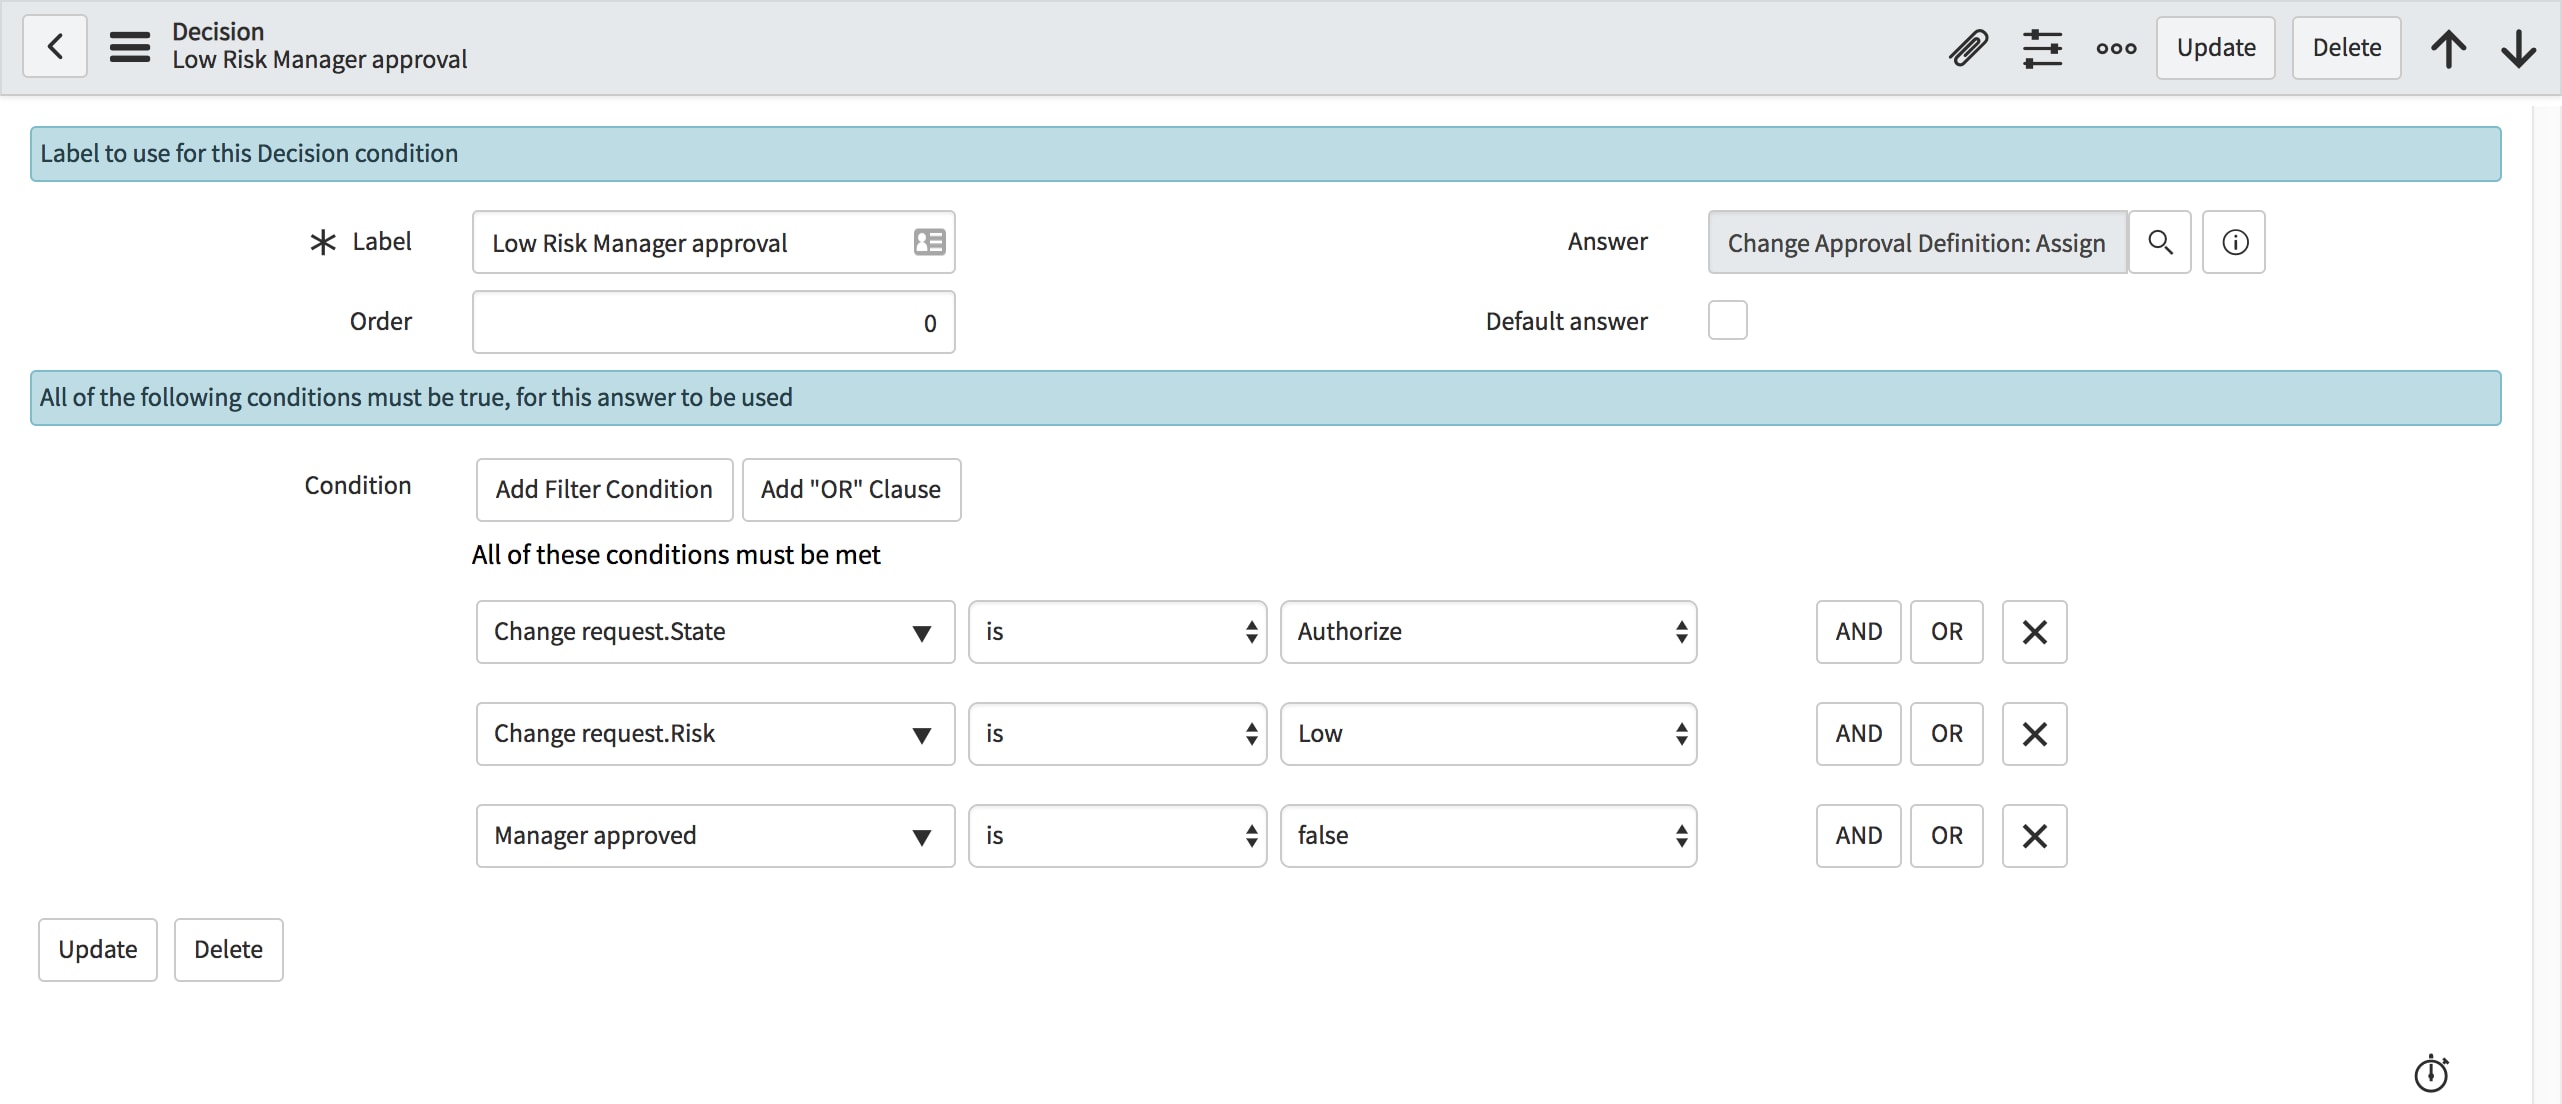Remove the Manager approved condition with X
The width and height of the screenshot is (2562, 1104).
[2034, 835]
